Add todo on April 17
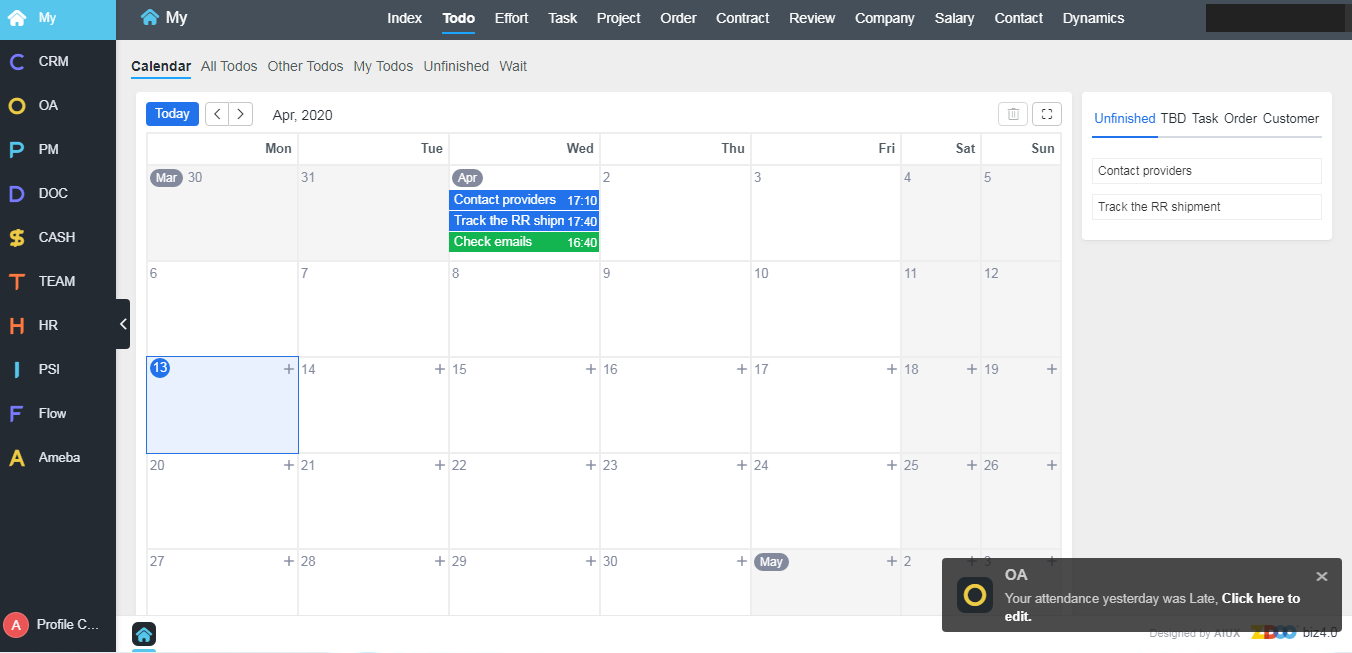 tap(892, 369)
